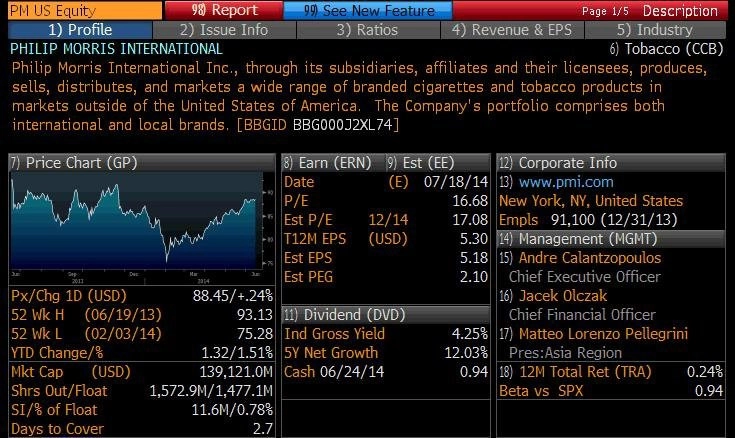This screenshot has height=438, width=735.
Task: Click the Est PEG value 2.10
Action: (x=474, y=277)
